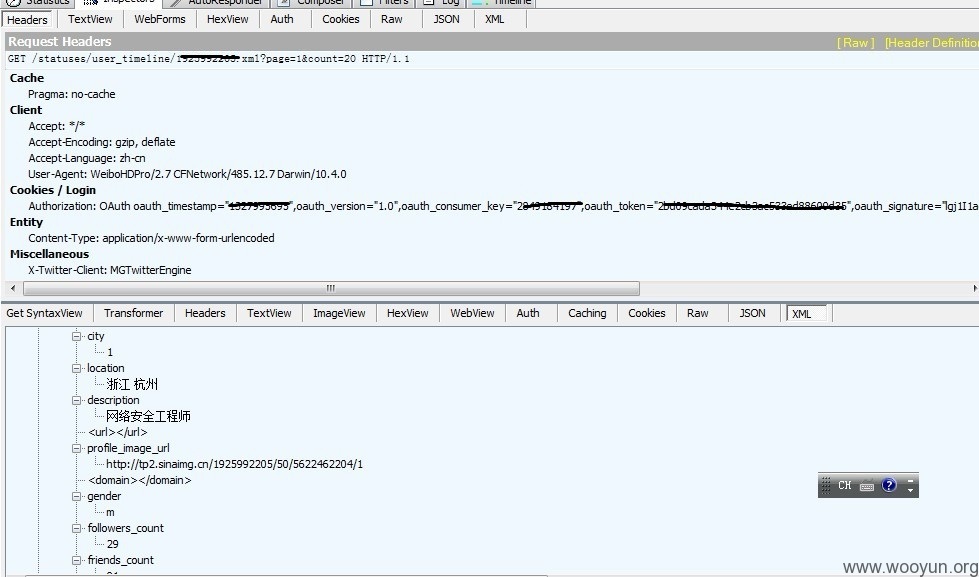Select the GET request line text
Image resolution: width=979 pixels, height=577 pixels.
pyautogui.click(x=209, y=59)
